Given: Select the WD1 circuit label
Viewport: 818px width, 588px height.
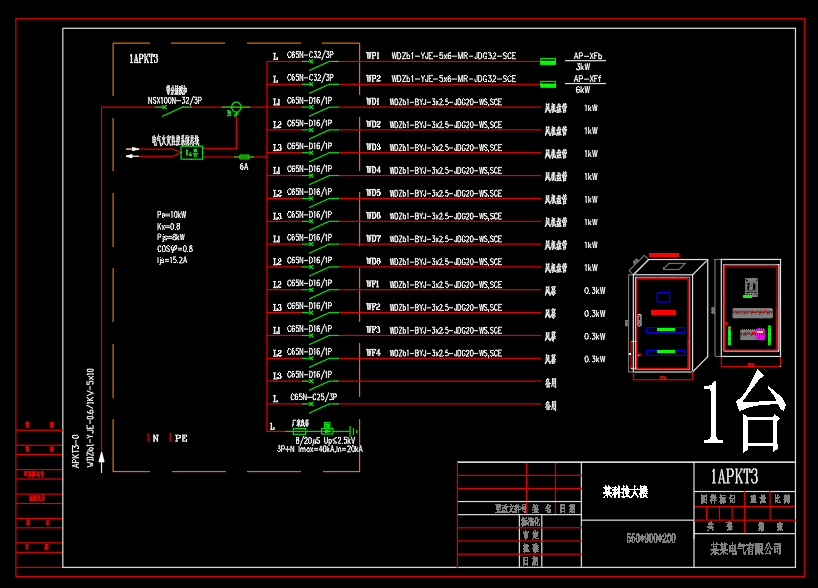Looking at the screenshot, I should tap(373, 102).
